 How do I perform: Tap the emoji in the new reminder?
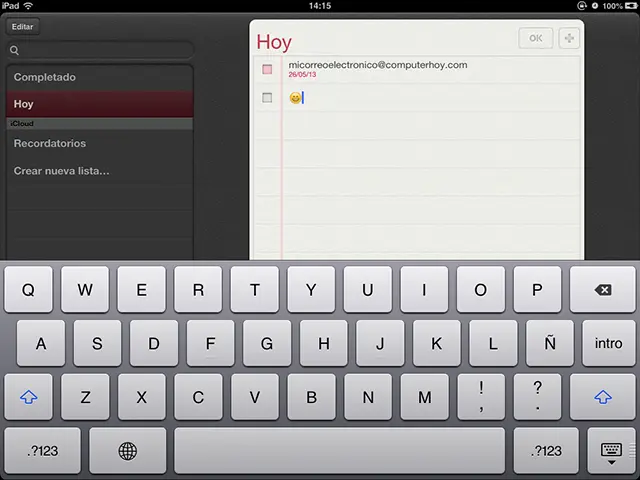294,98
